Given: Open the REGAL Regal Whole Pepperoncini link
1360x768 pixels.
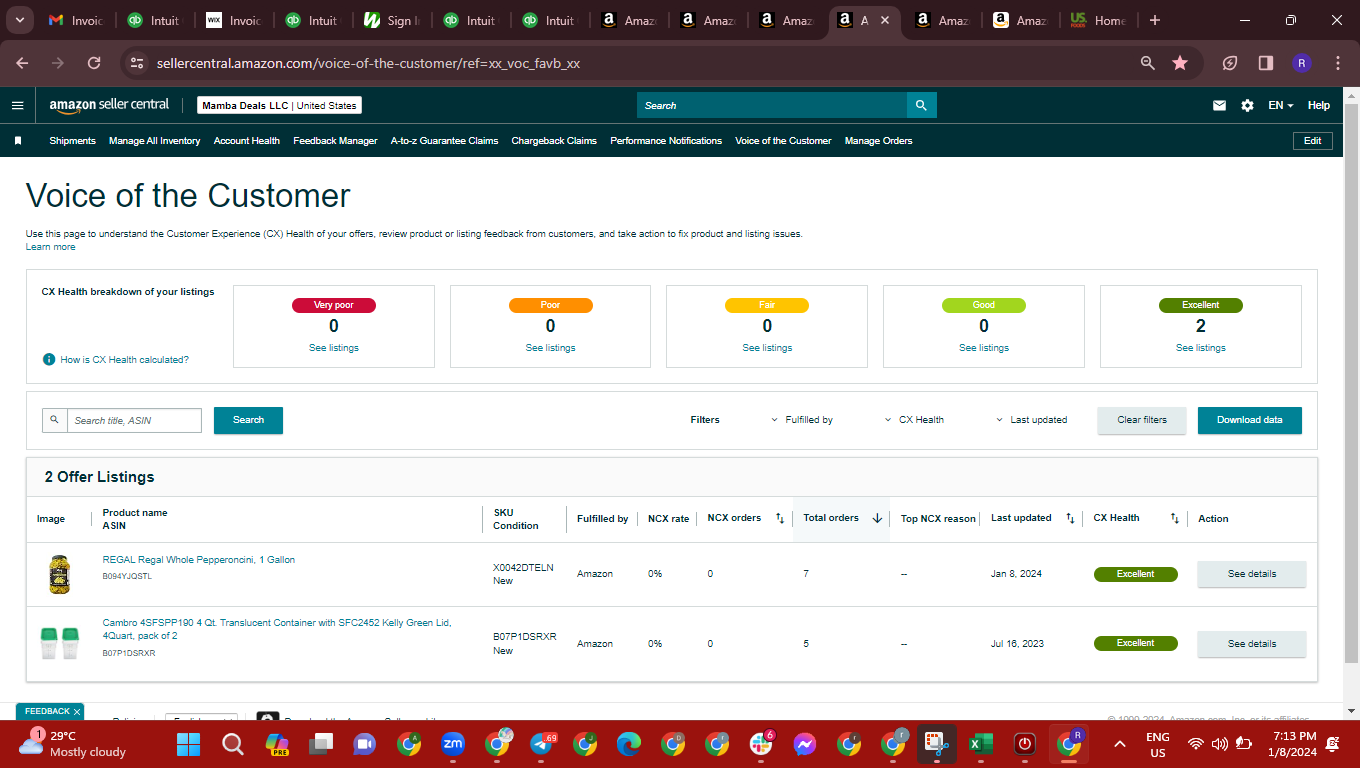Looking at the screenshot, I should [x=199, y=560].
